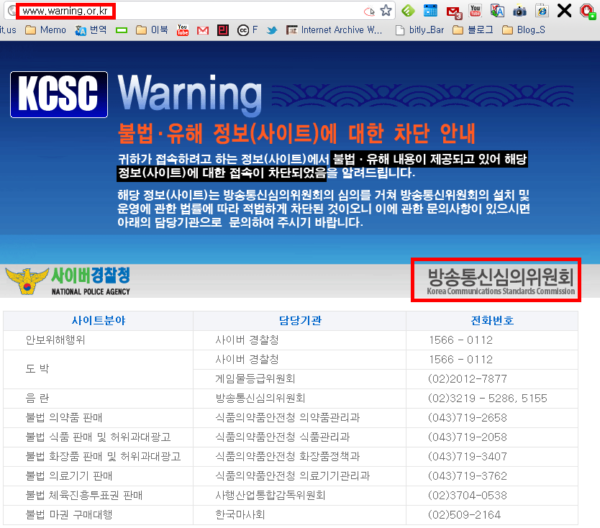Click the 불법 의약품 판매 row label
This screenshot has height=528, width=600.
(64, 417)
